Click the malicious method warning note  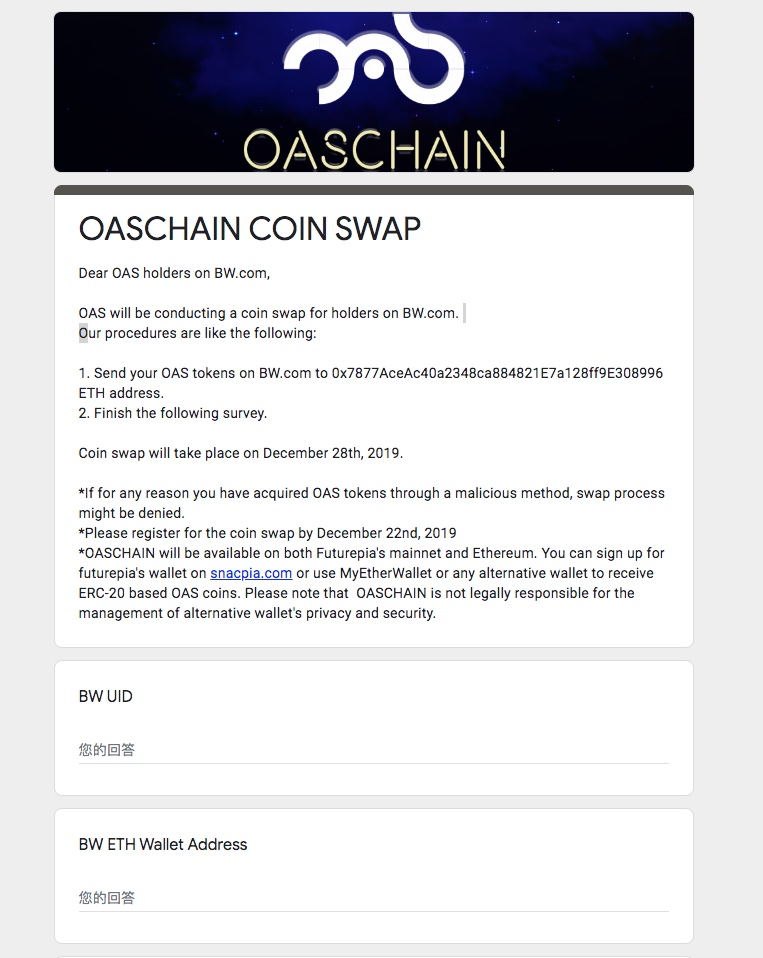coord(371,493)
